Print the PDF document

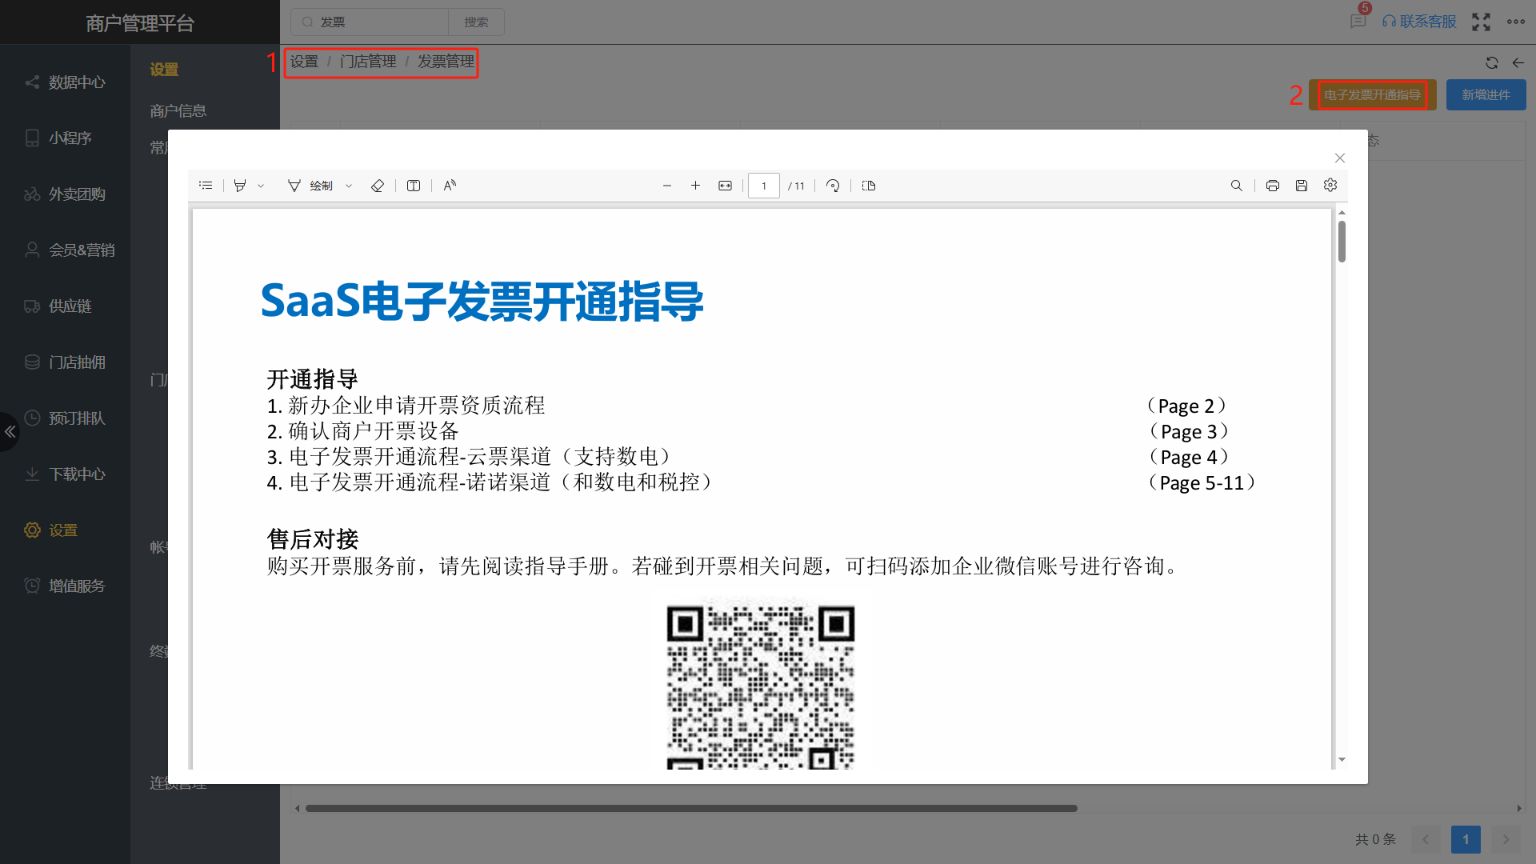click(x=1272, y=185)
